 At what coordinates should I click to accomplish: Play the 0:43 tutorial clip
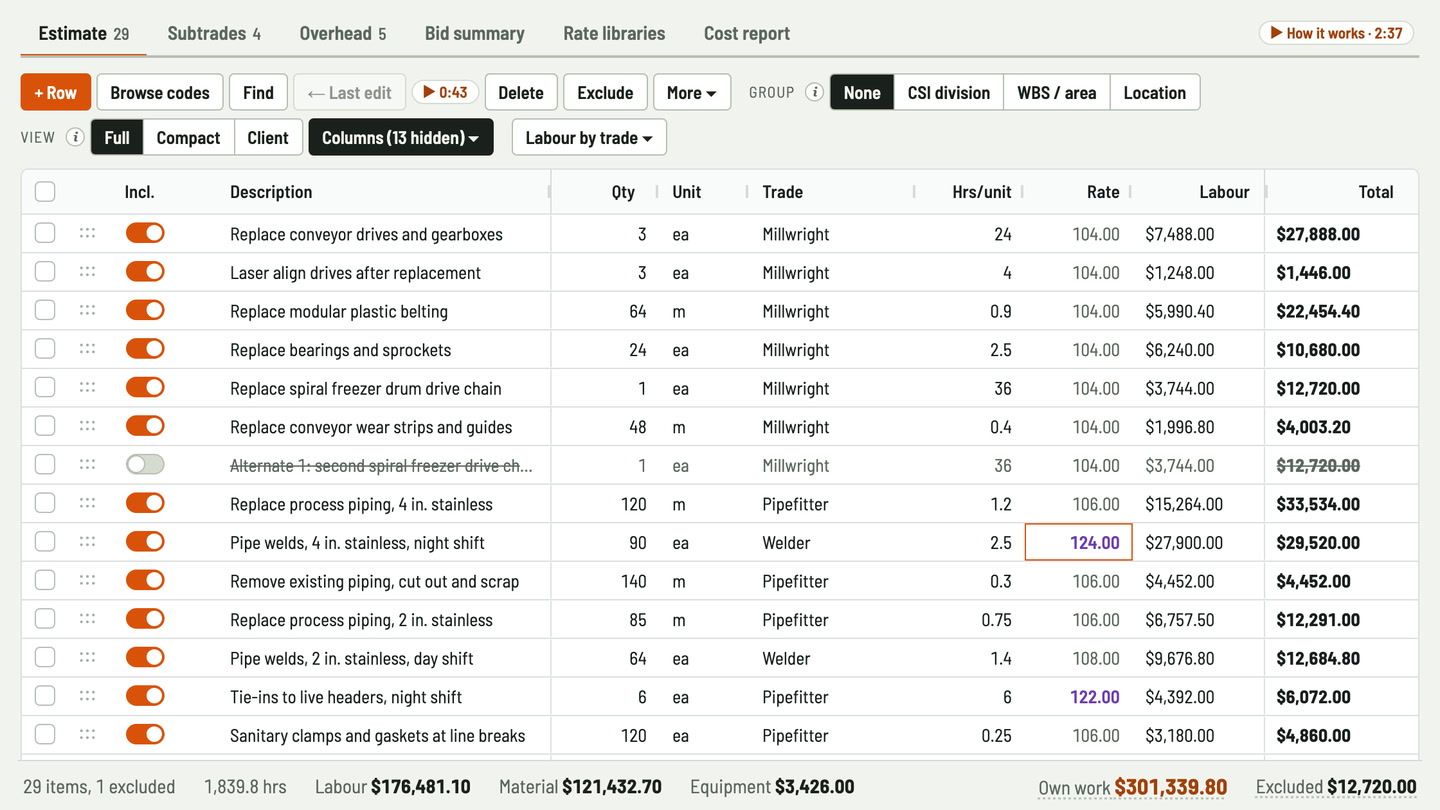tap(446, 93)
